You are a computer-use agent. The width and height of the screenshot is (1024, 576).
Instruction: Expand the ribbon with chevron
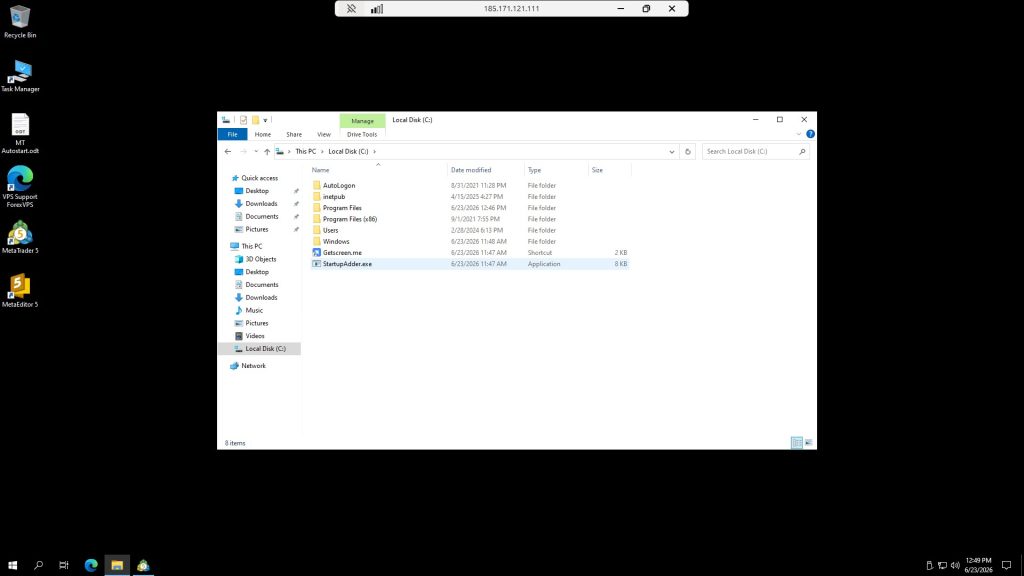click(x=798, y=134)
